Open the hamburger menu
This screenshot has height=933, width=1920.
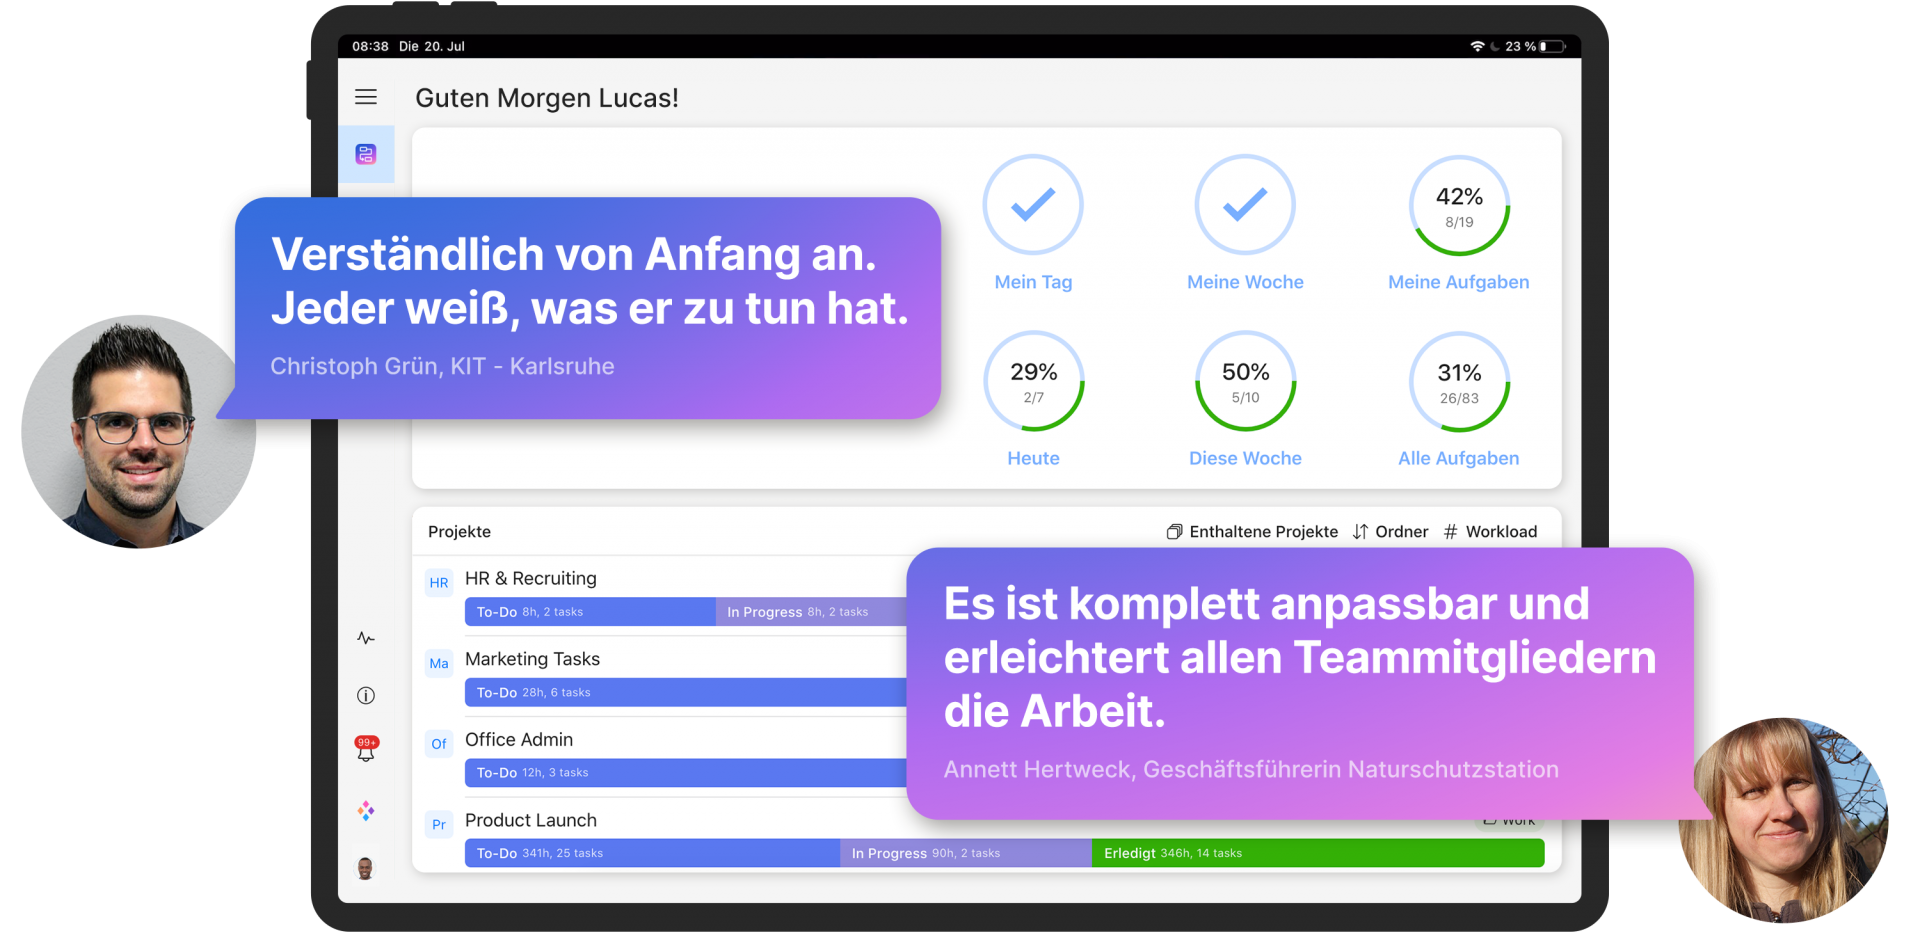pyautogui.click(x=366, y=97)
